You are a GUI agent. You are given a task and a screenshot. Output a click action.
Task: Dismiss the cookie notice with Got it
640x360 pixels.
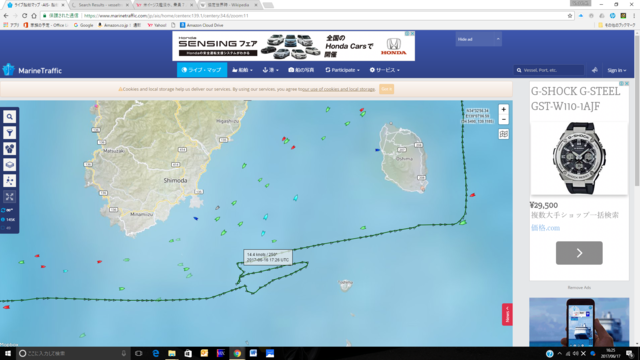point(386,89)
